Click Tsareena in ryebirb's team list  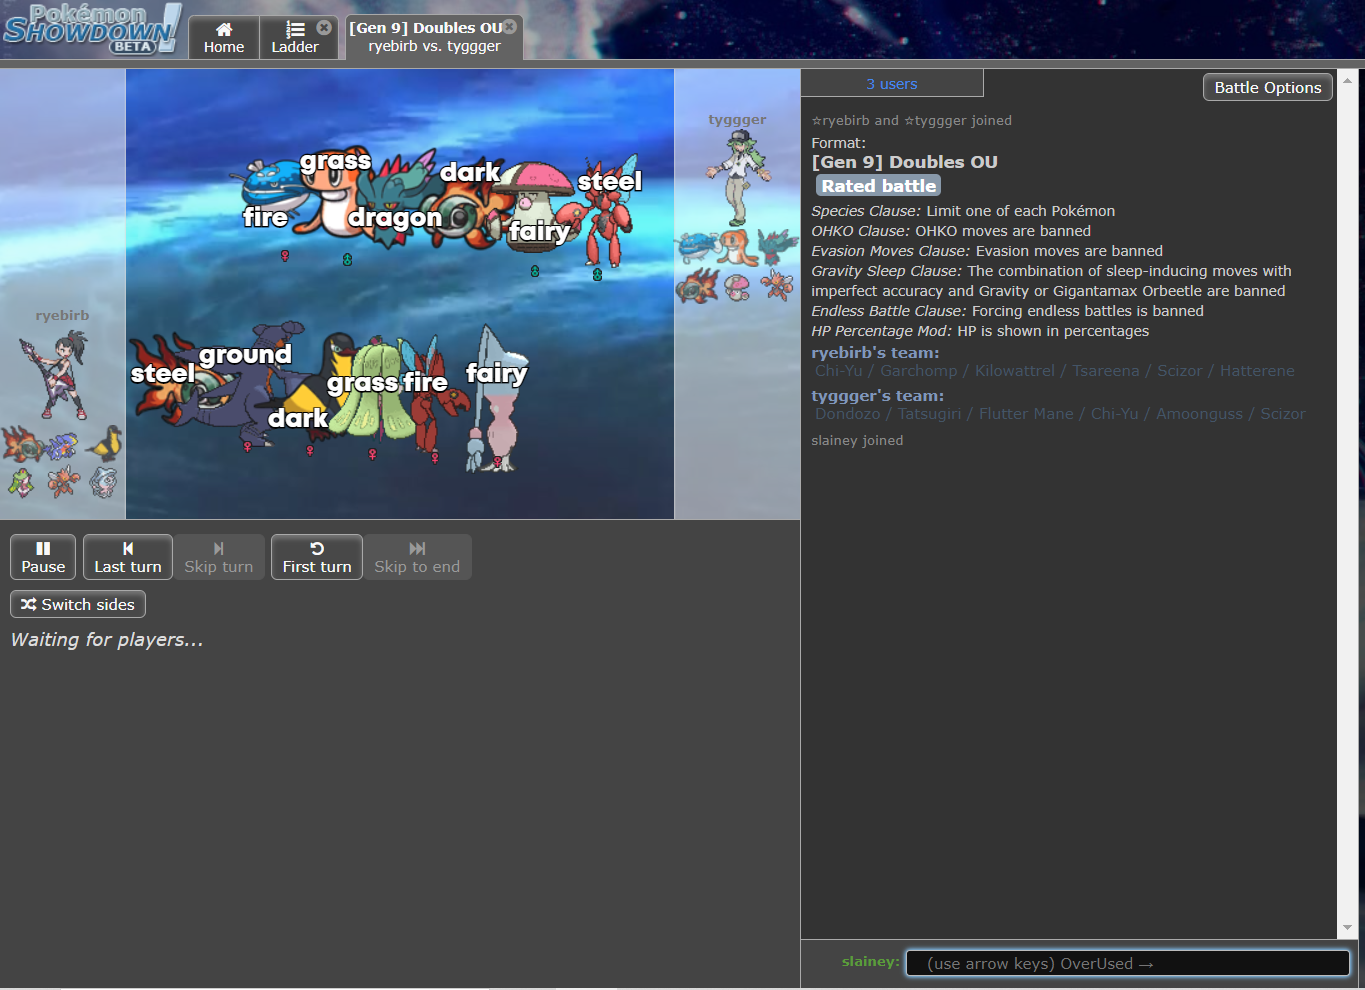point(1105,371)
